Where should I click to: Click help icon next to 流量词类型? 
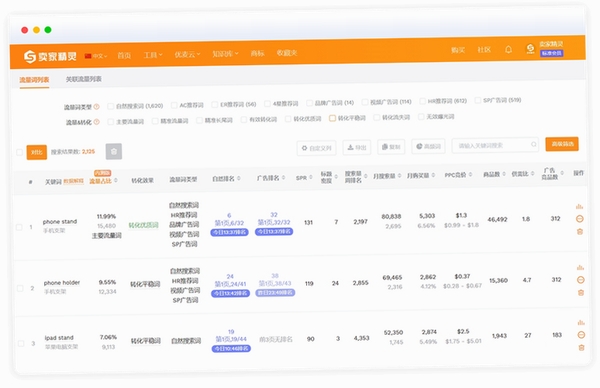tap(97, 107)
